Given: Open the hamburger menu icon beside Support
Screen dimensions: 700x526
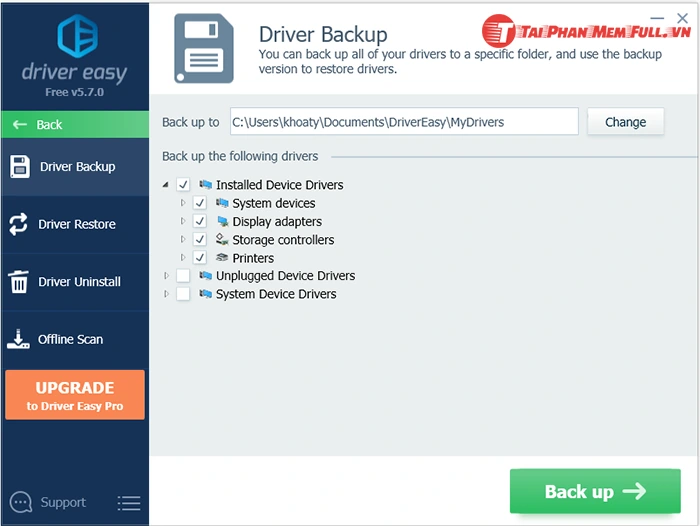Looking at the screenshot, I should (x=129, y=503).
